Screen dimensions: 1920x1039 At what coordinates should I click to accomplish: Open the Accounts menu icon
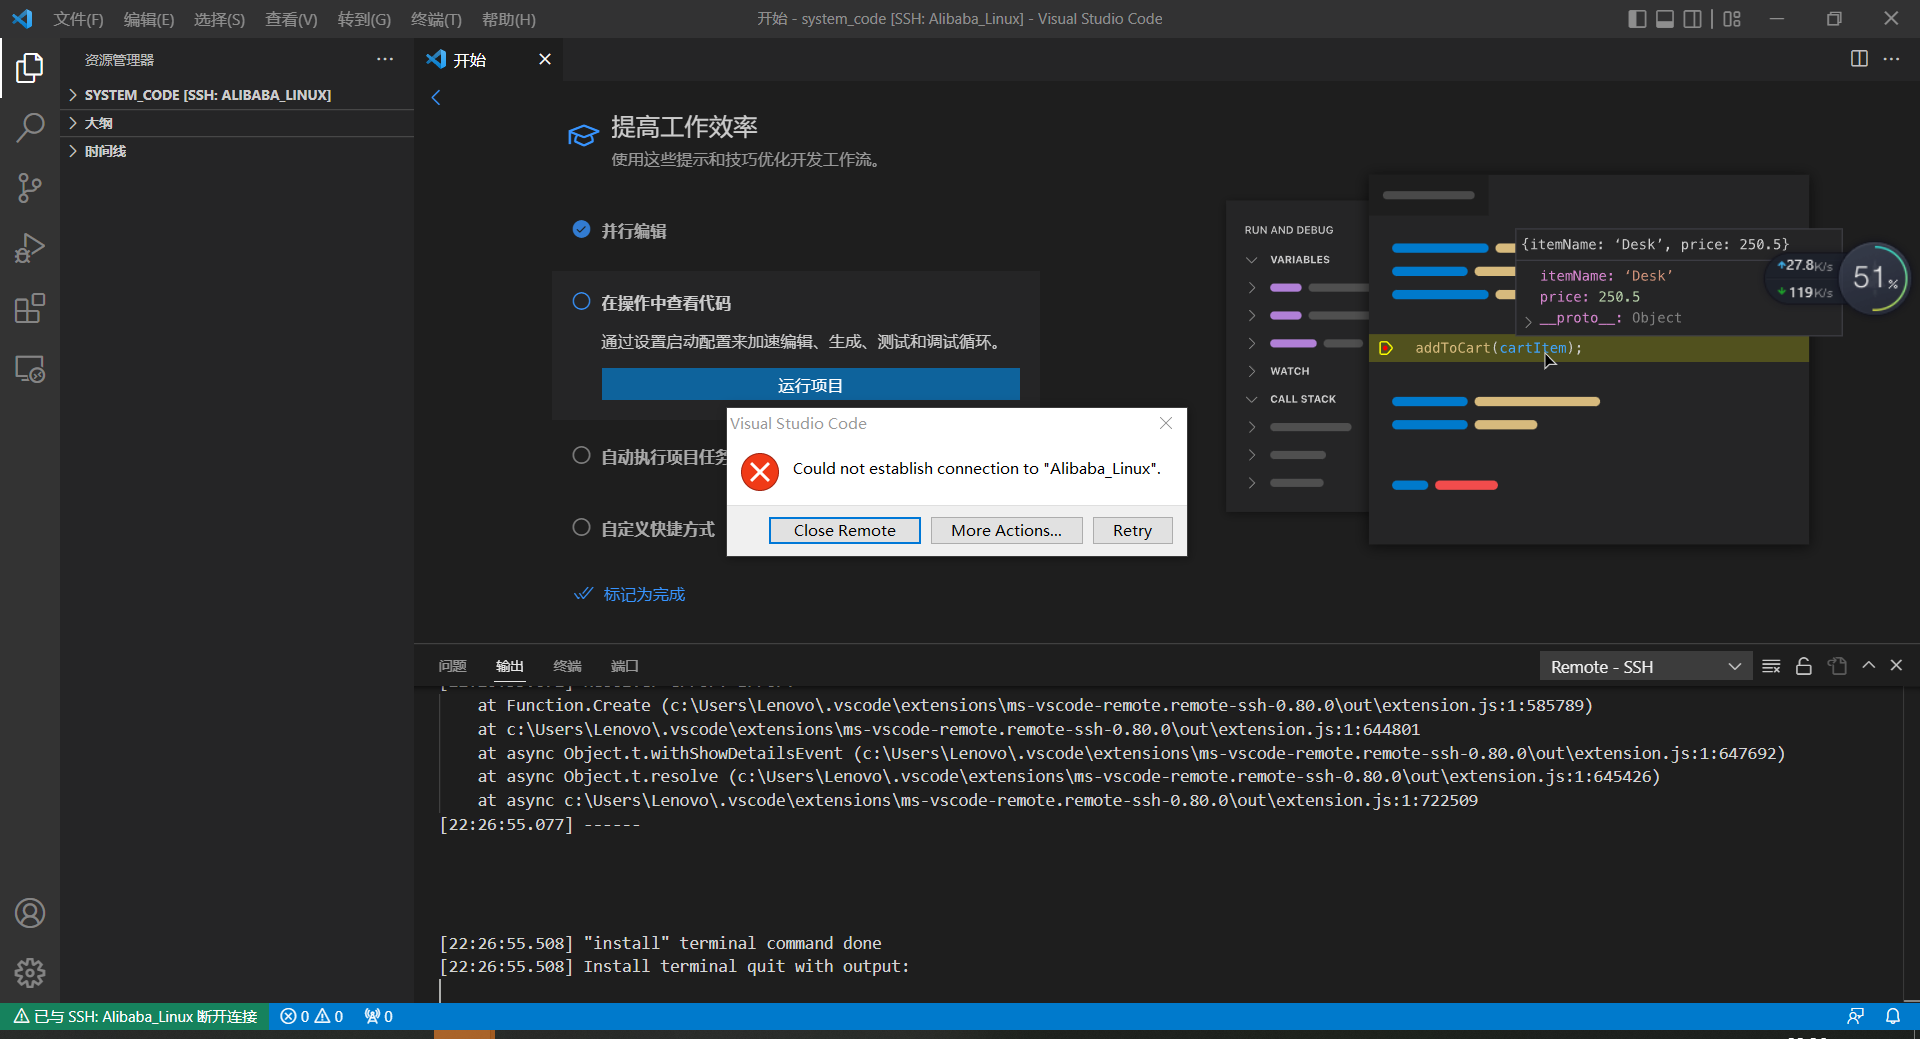pyautogui.click(x=30, y=913)
